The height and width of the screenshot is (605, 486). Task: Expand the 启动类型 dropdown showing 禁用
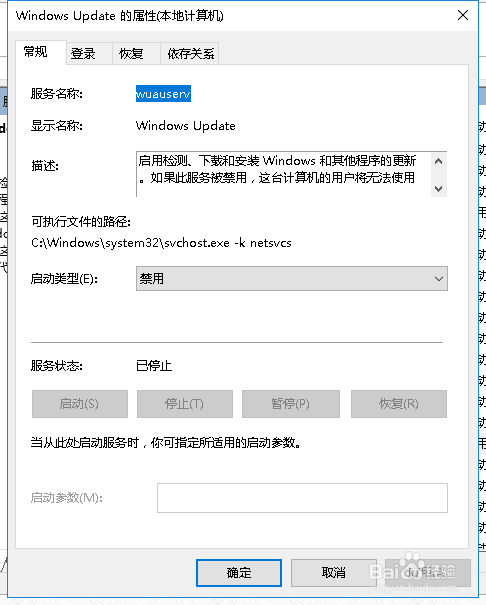click(292, 279)
